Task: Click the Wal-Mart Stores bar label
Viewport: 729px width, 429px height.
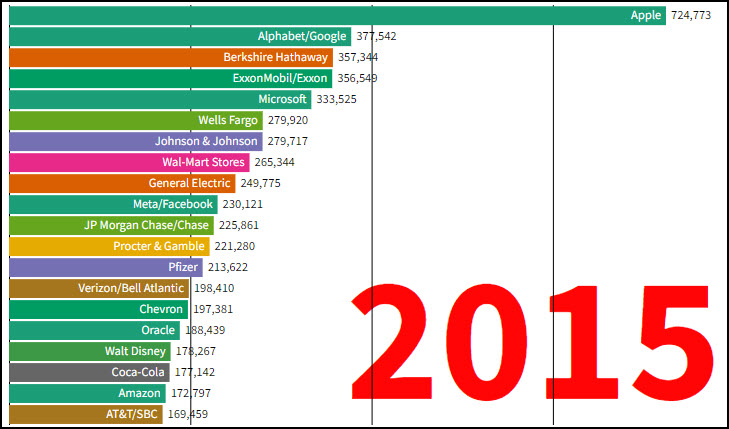Action: click(x=203, y=162)
